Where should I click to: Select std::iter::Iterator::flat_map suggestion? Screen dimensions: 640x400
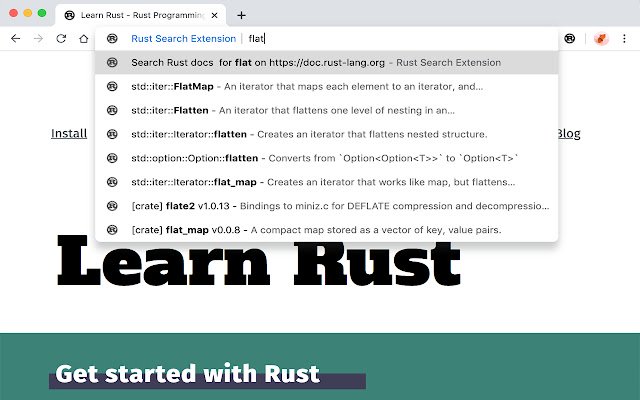[327, 182]
